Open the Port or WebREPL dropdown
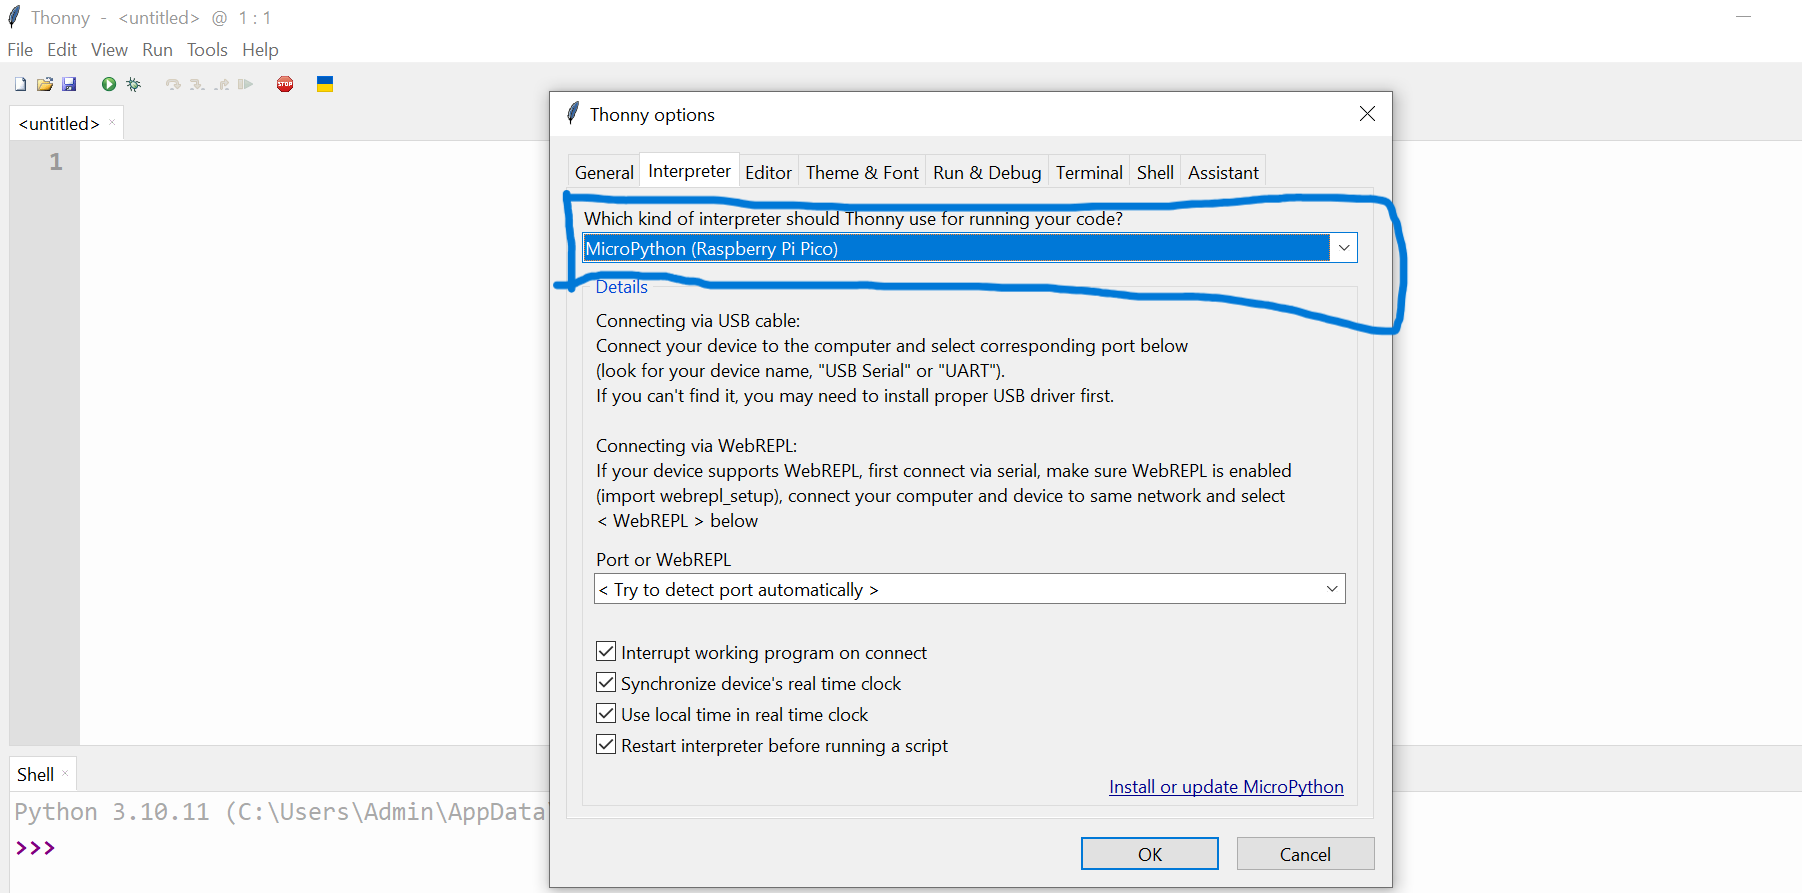Screen dimensions: 1802x893 [970, 589]
